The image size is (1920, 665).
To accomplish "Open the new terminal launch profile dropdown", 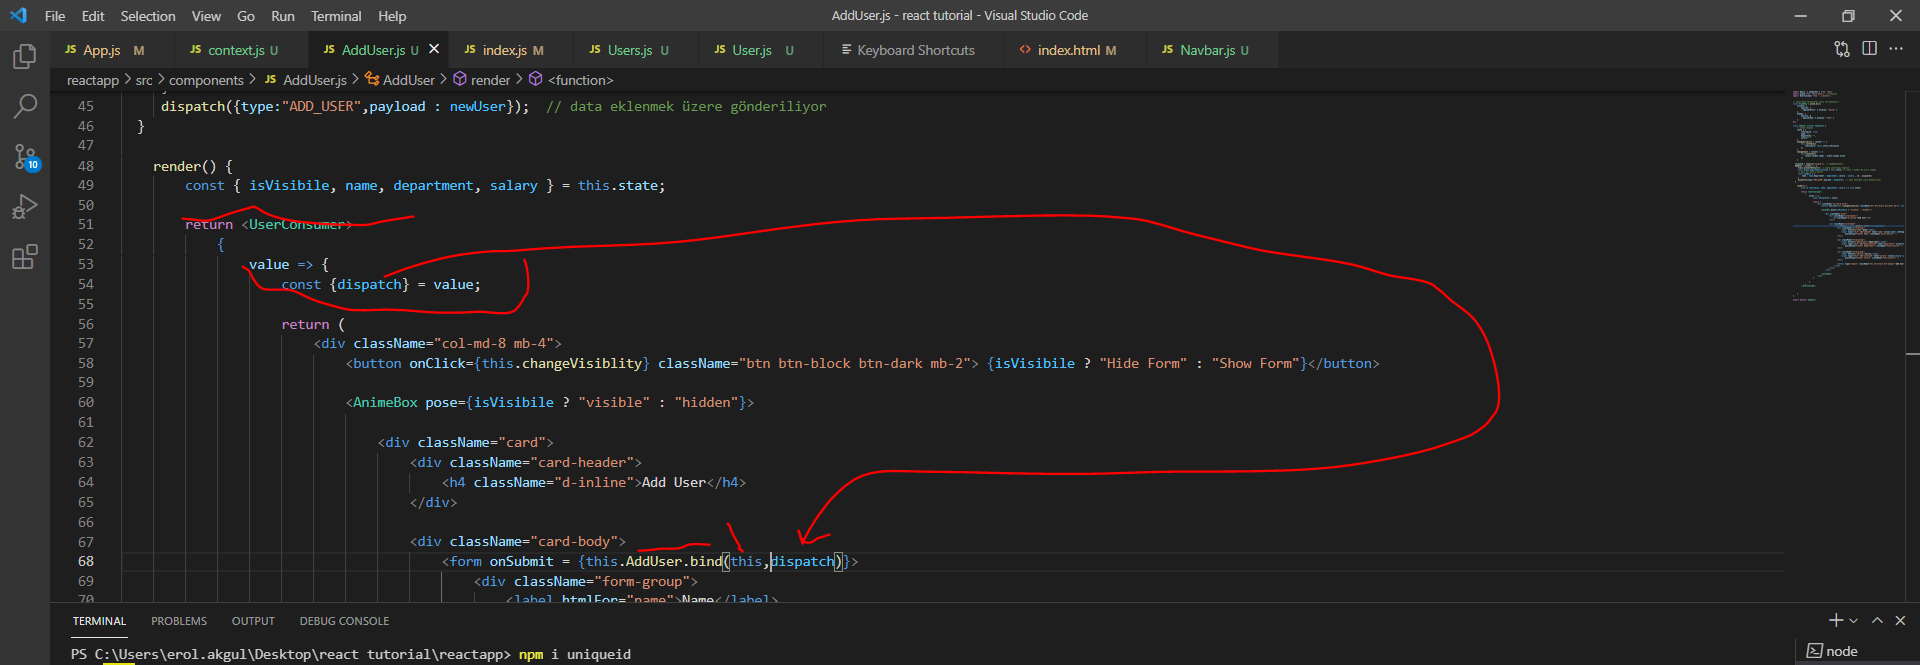I will click(1854, 621).
